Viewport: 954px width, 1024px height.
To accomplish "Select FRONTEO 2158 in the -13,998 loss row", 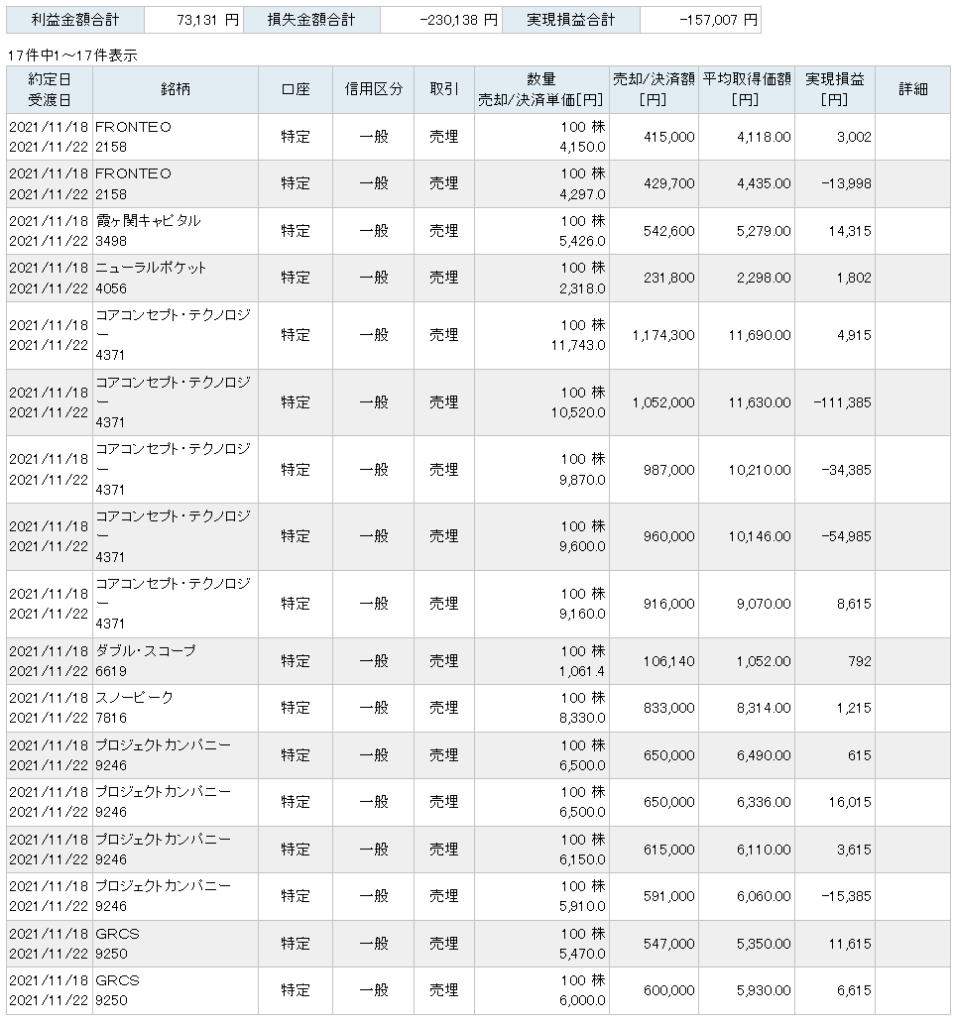I will tap(133, 184).
